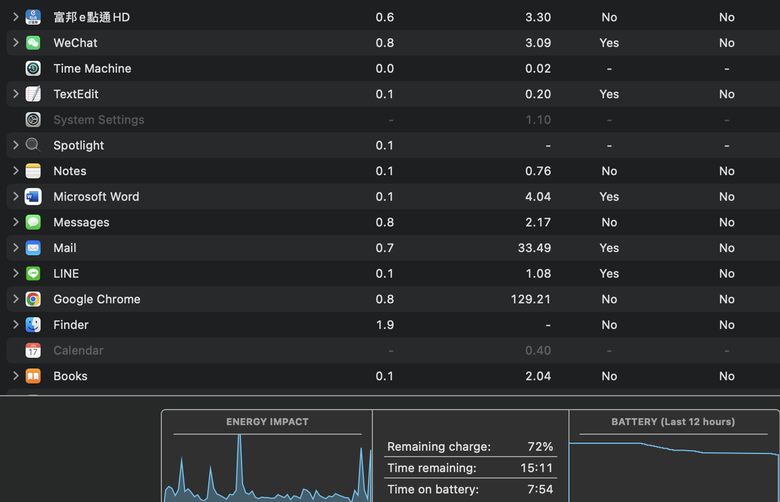Screen dimensions: 780x502
Task: Click the Calendar app icon
Action: tap(33, 350)
